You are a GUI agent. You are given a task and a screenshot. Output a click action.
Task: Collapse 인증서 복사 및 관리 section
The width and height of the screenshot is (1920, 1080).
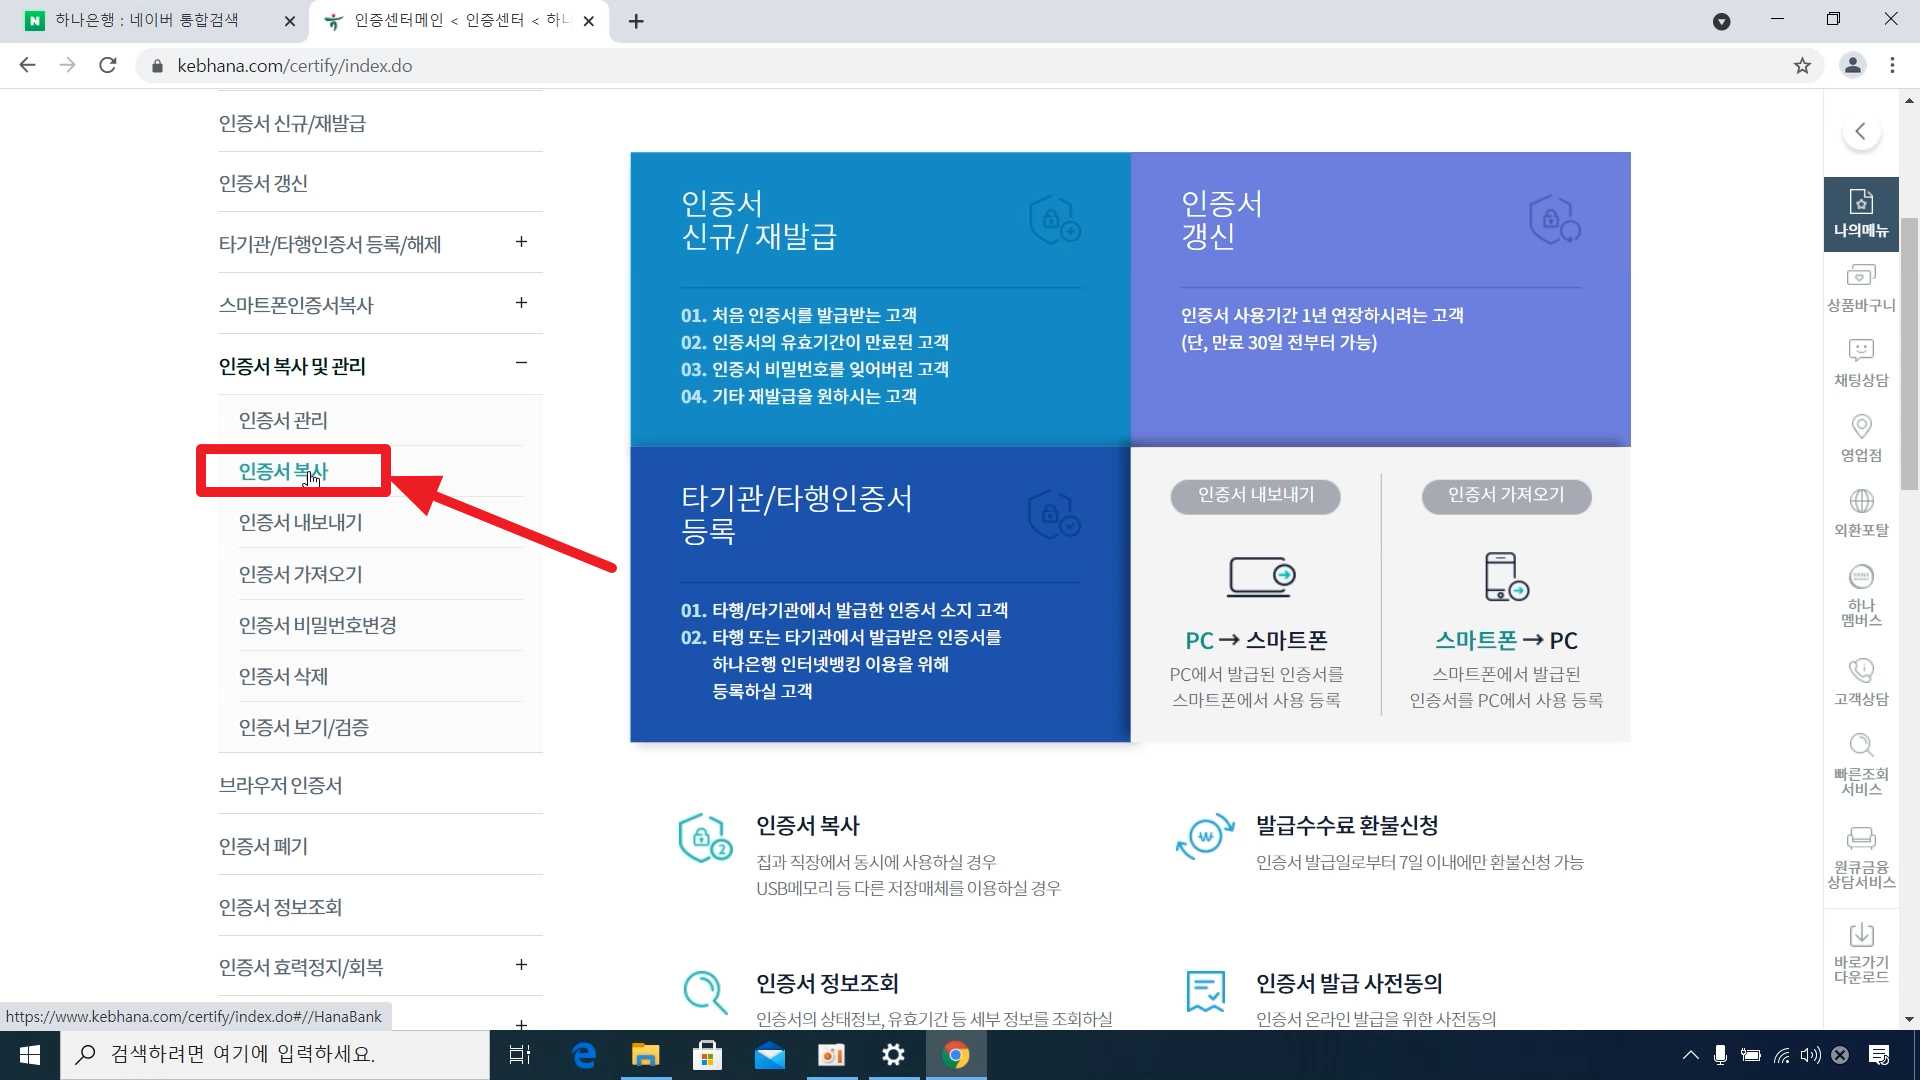521,364
